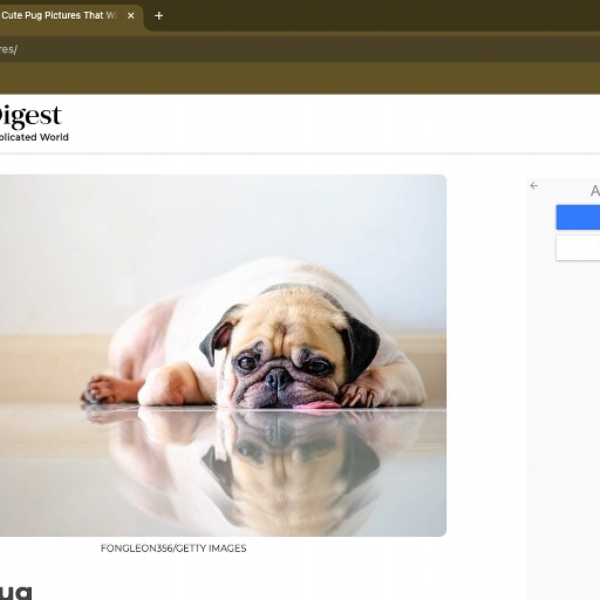Click the back arrow in side panel

click(x=534, y=186)
